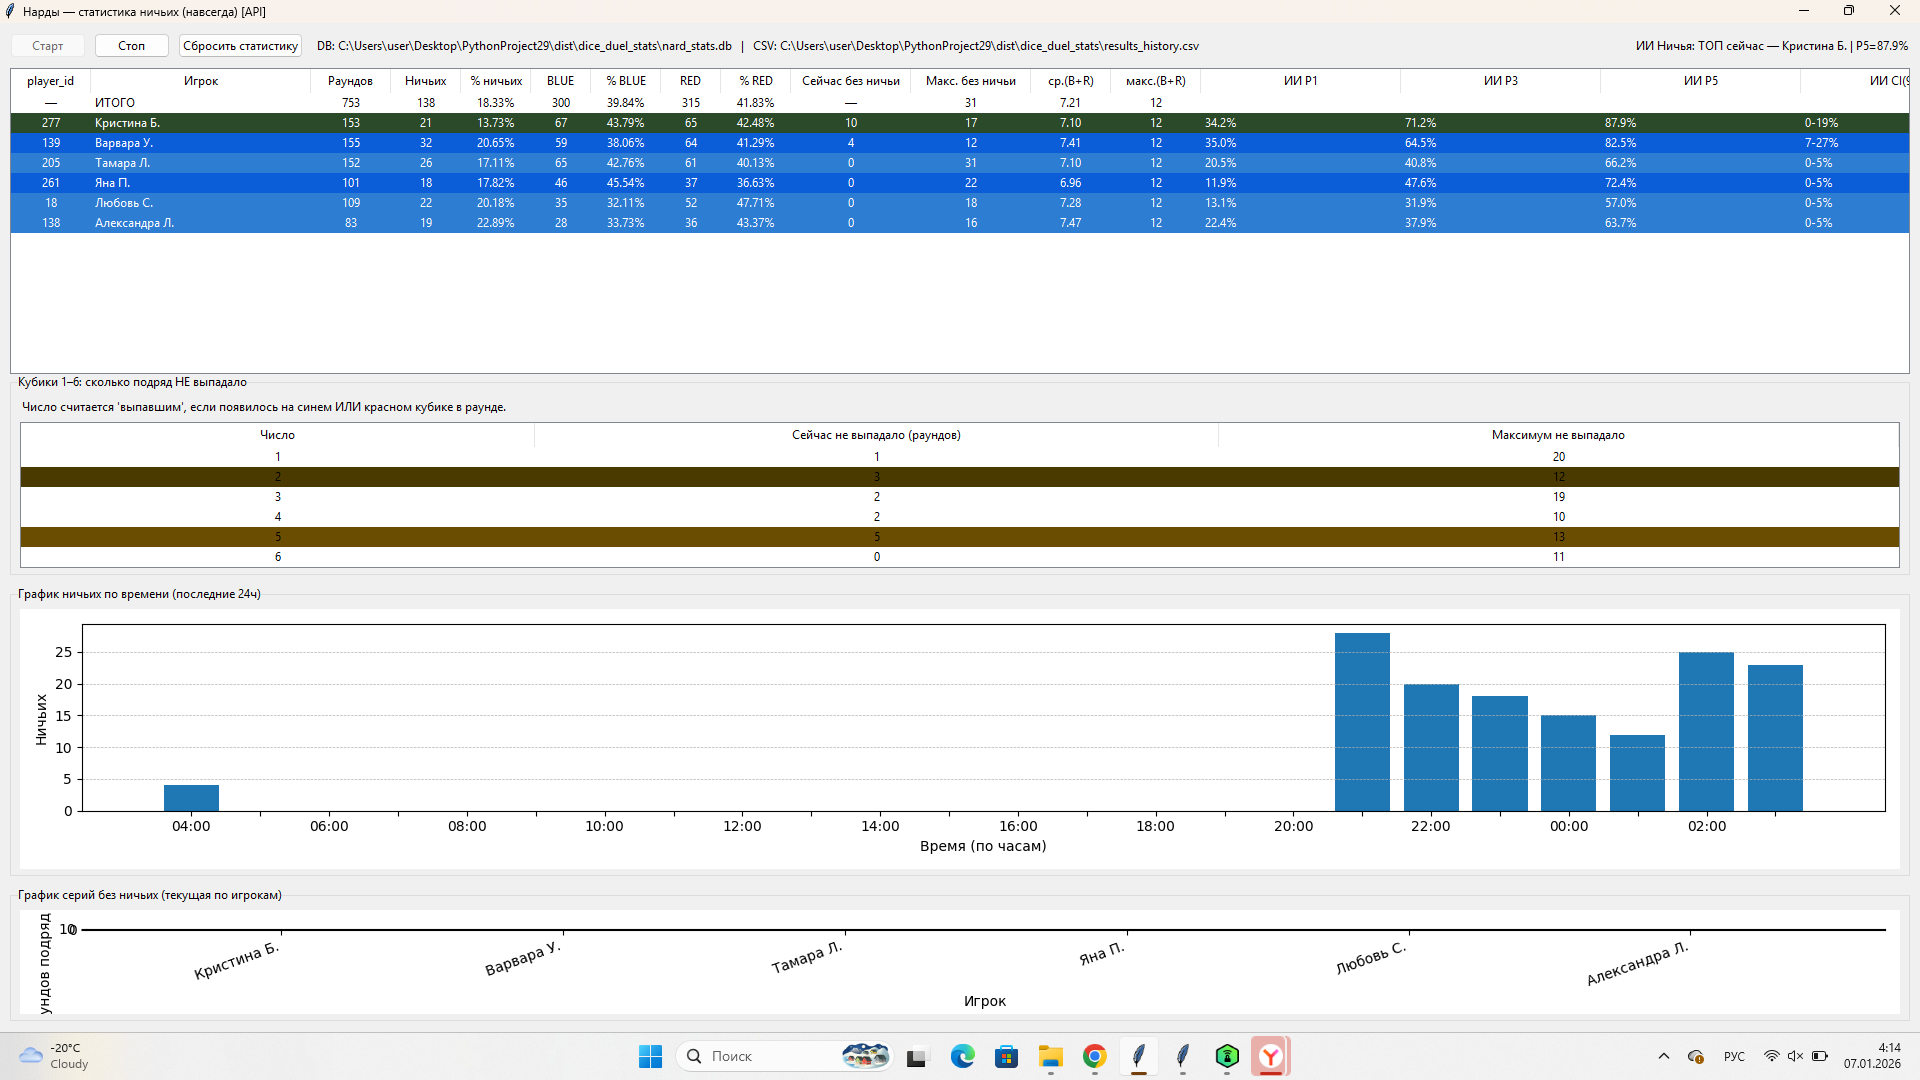Select Кристина Б. player row
Screen dimensions: 1920x1080
pyautogui.click(x=127, y=123)
